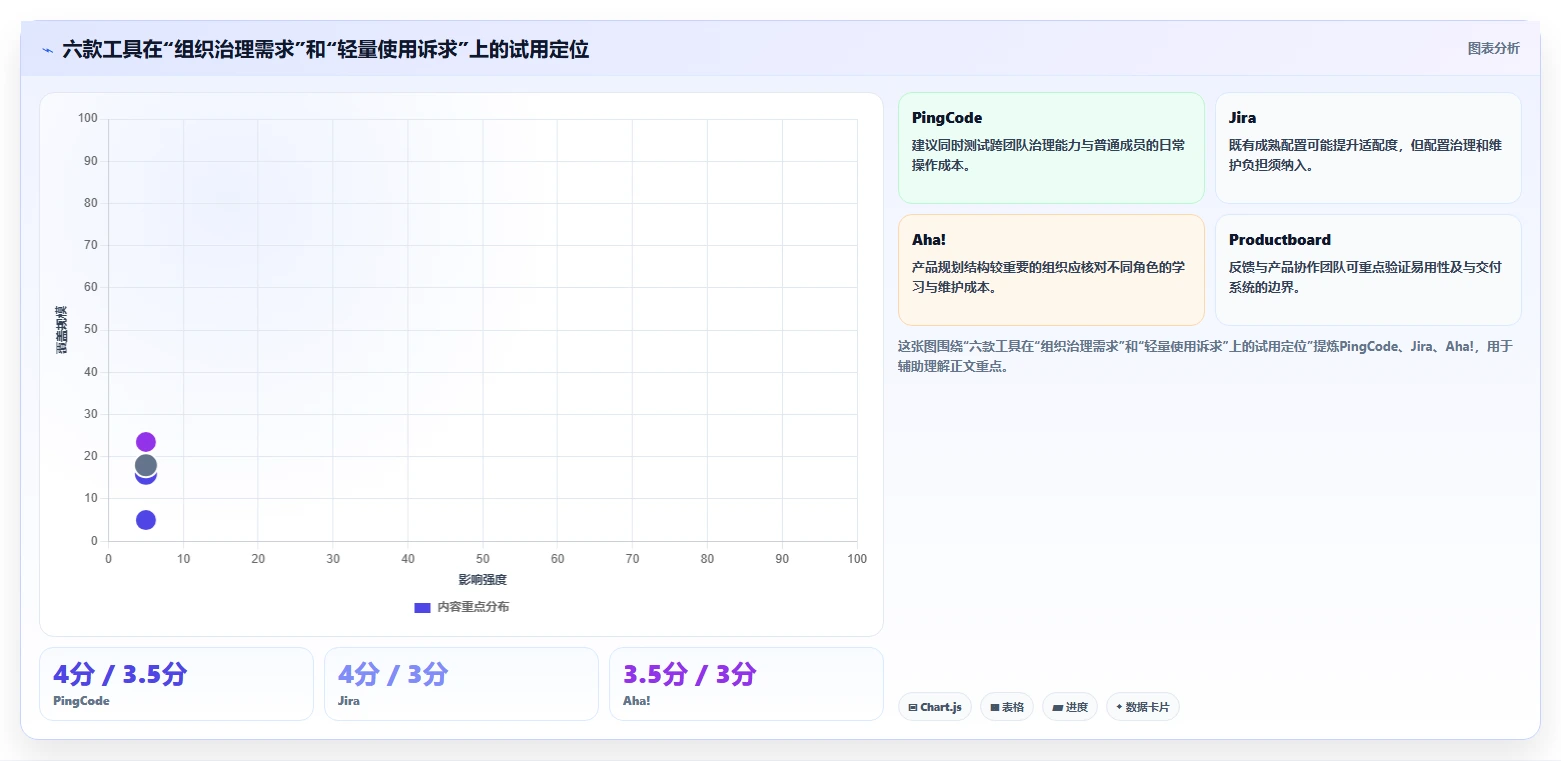Click the 覆盖规模 y-axis label
Image resolution: width=1561 pixels, height=761 pixels.
62,330
